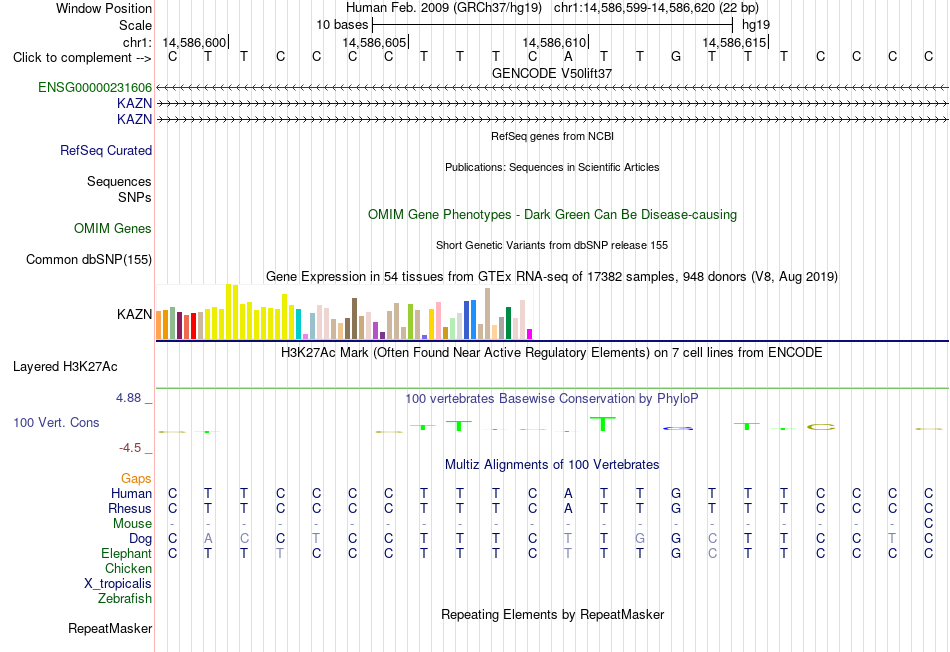Click the base A in the sequence row
Viewport: 950px width, 652px height.
(x=568, y=57)
